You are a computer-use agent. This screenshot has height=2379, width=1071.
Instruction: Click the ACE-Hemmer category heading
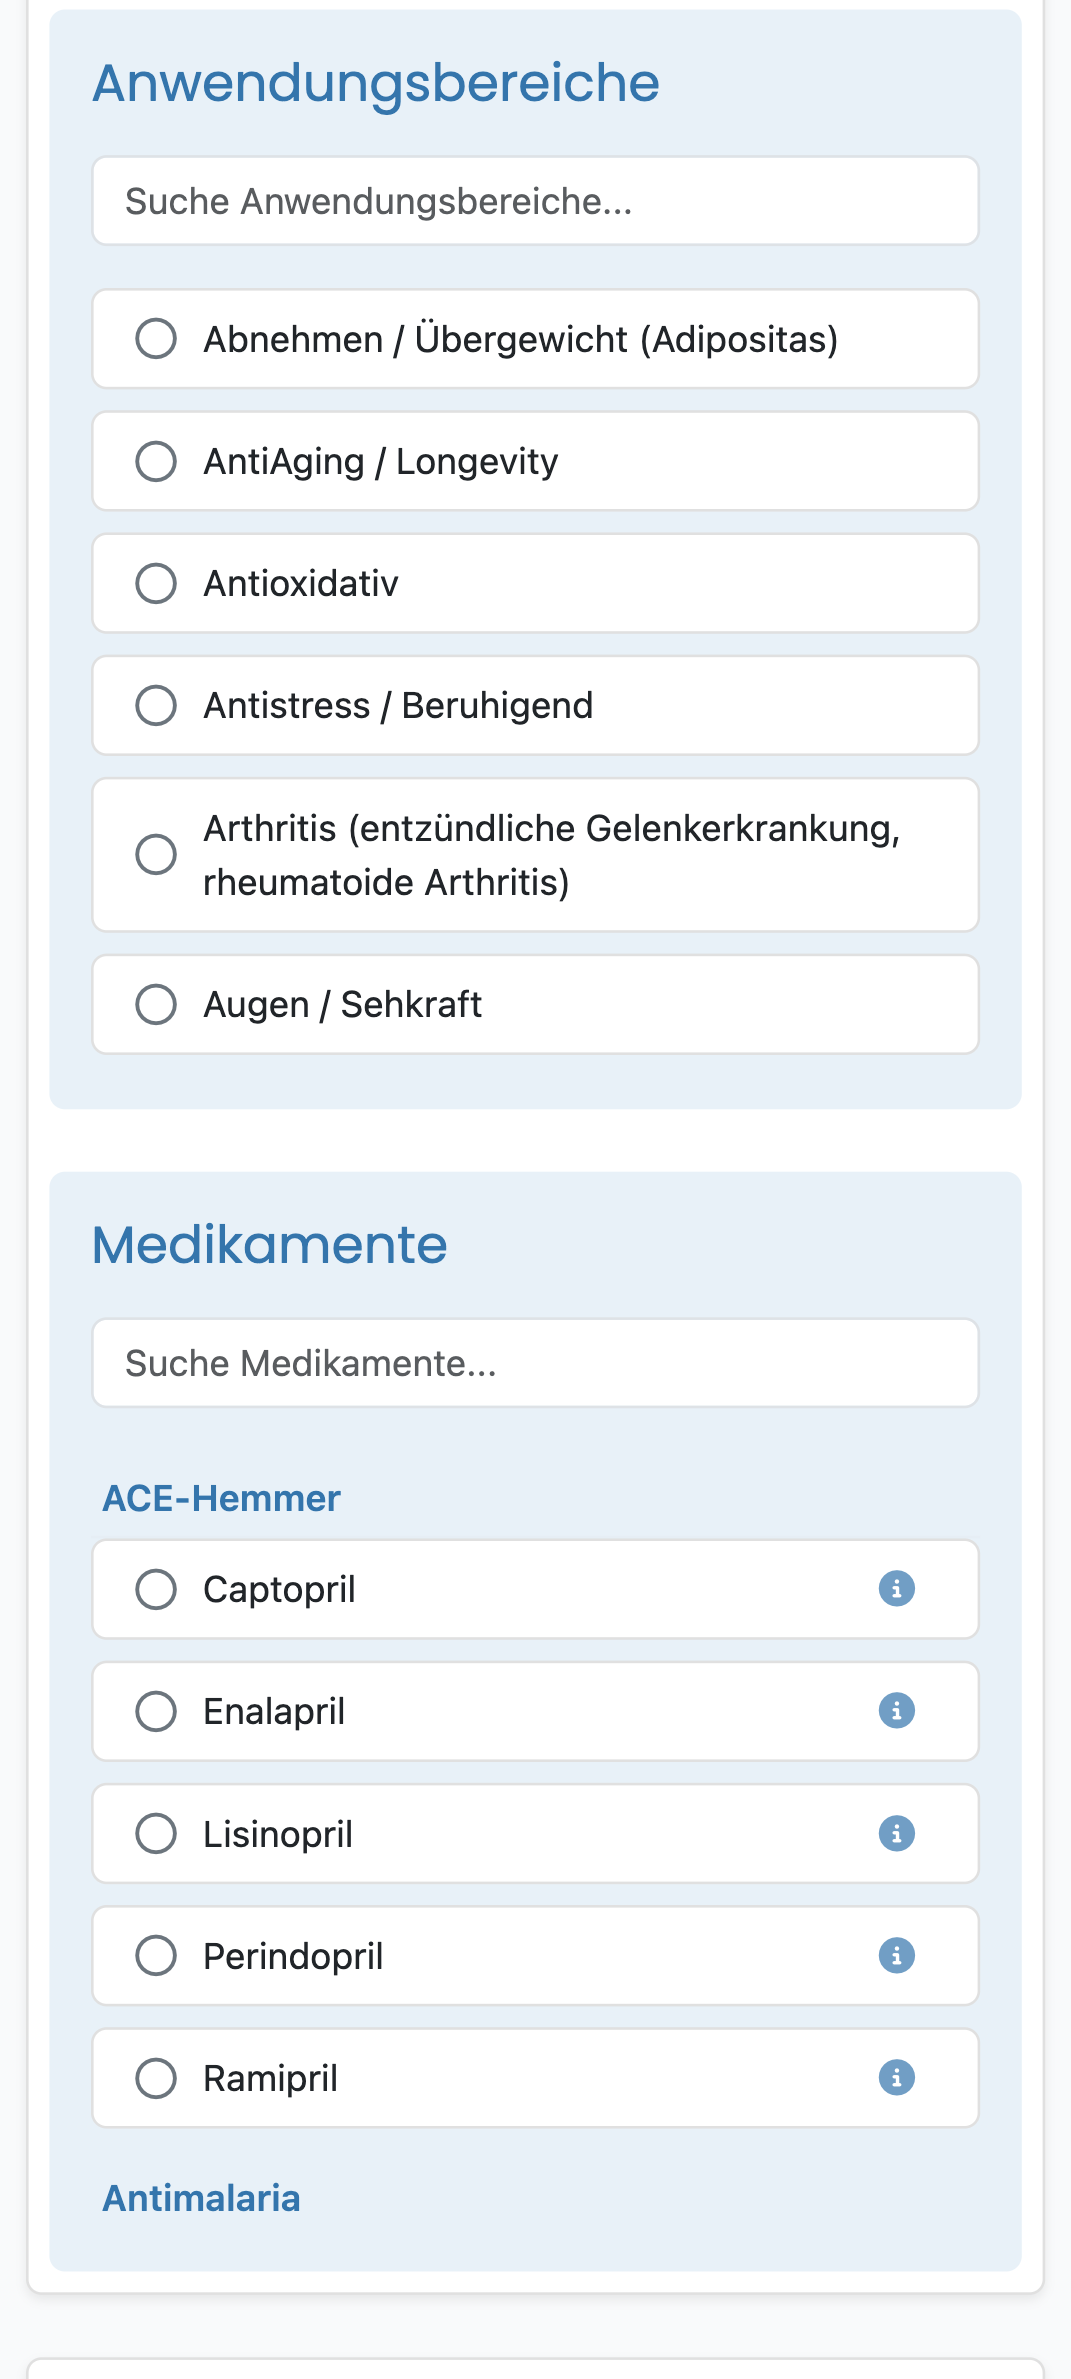coord(222,1498)
